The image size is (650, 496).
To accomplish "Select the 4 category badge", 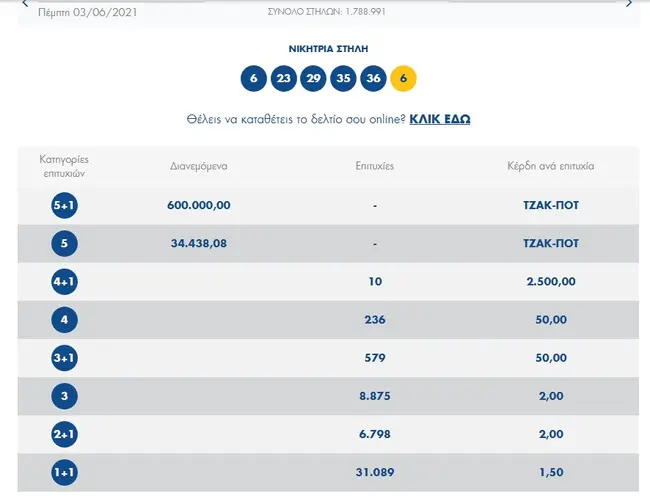I will tap(65, 320).
